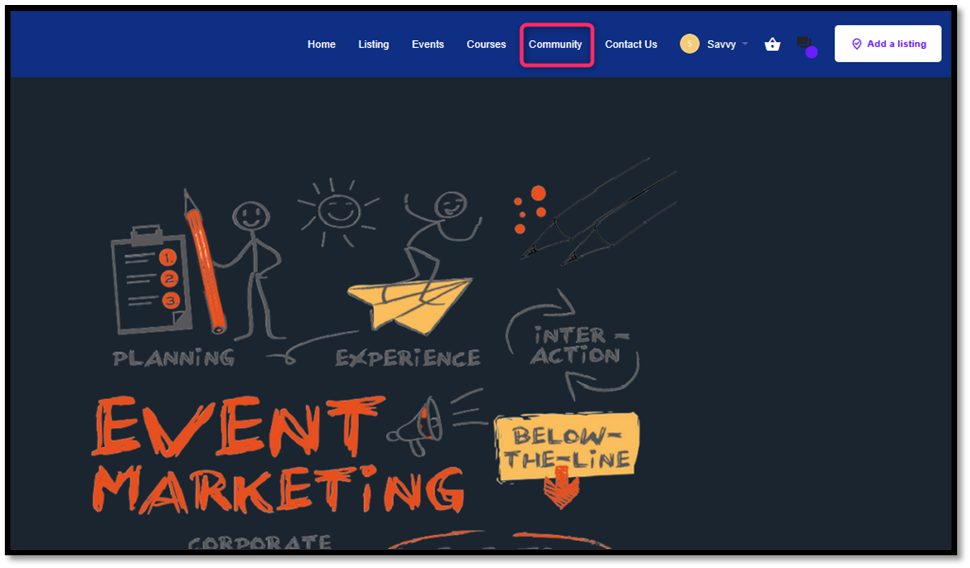Image resolution: width=970 pixels, height=568 pixels.
Task: Click the planning clipboard checklist drawing
Action: pos(150,280)
